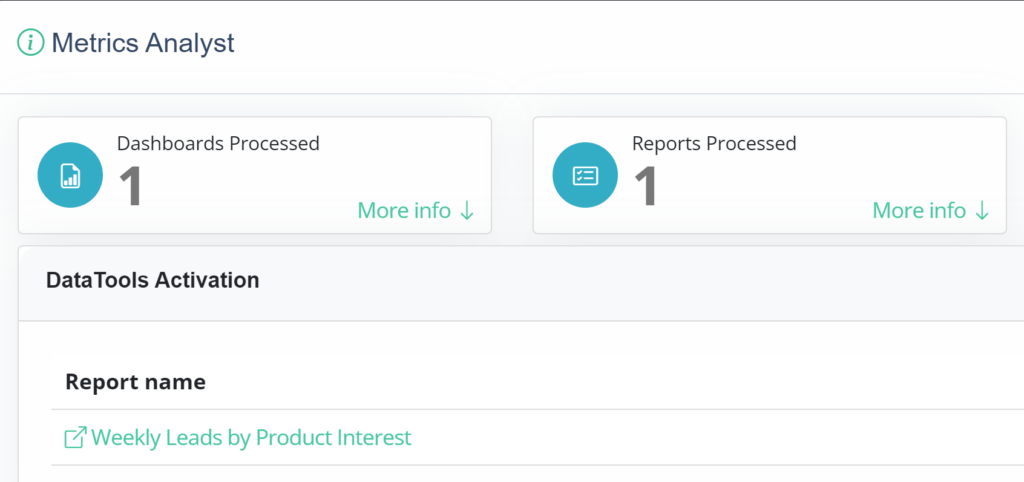Click the Dashboards Processed chart document icon

point(70,175)
